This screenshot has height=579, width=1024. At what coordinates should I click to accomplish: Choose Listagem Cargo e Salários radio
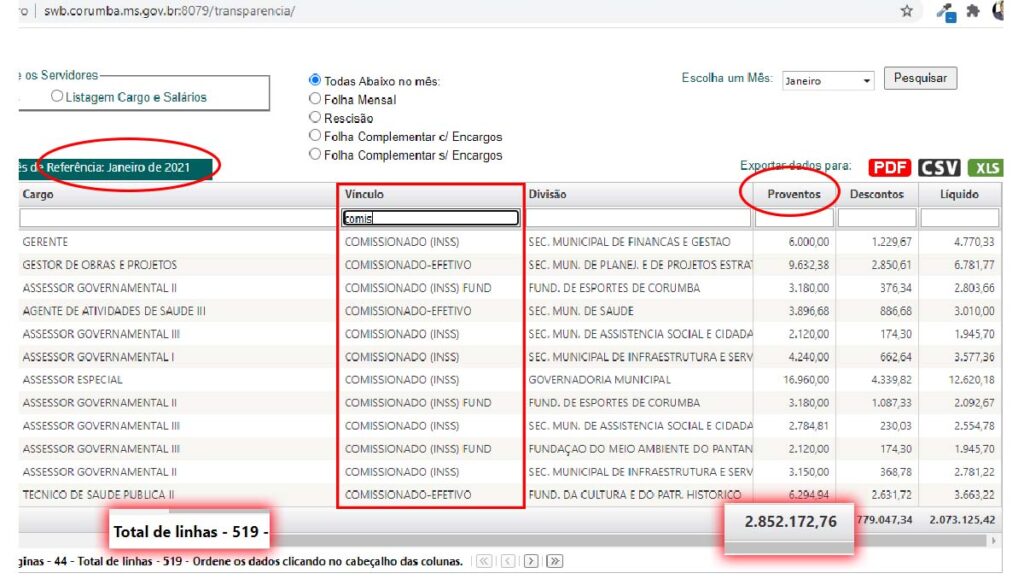point(57,96)
